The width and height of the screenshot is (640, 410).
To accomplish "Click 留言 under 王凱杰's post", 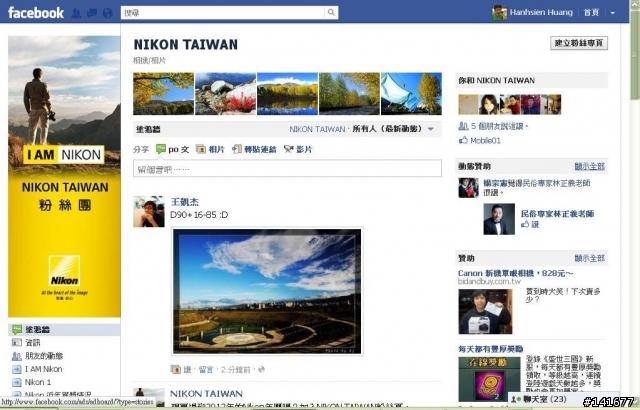I will coord(206,370).
